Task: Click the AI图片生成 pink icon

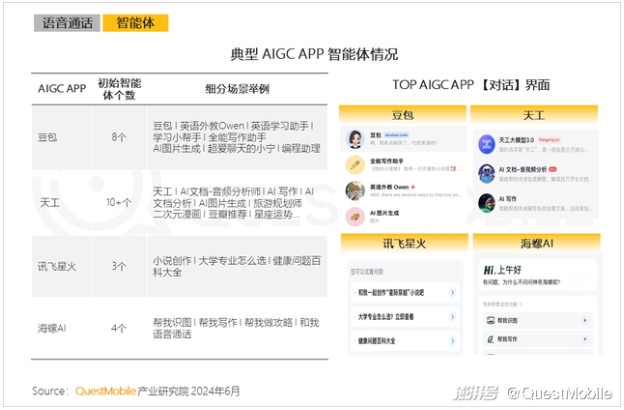Action: coord(354,217)
